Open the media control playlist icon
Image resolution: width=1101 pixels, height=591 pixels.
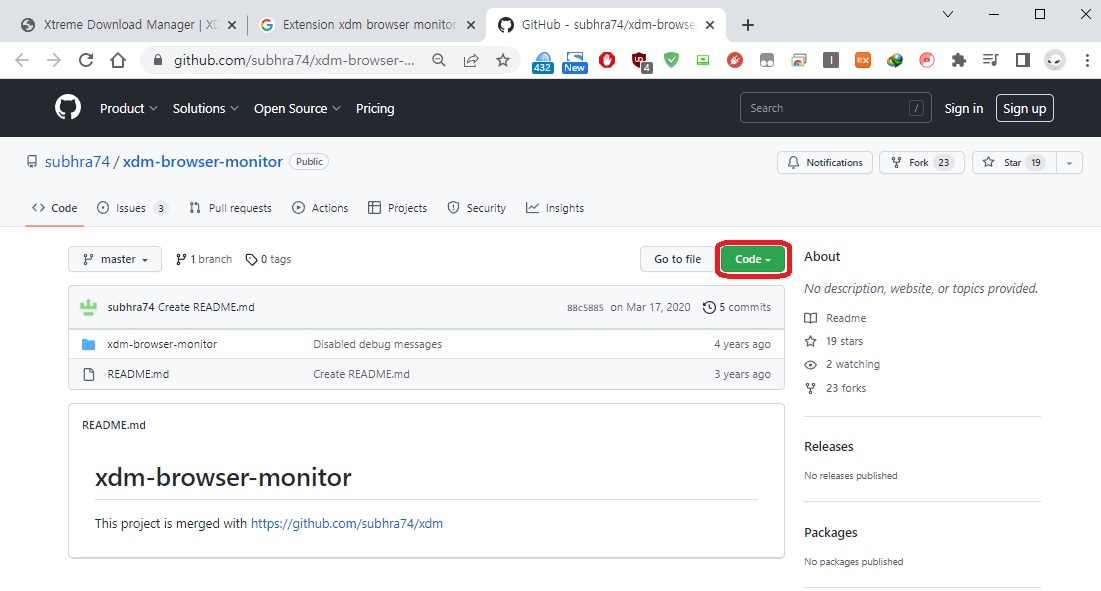tap(990, 60)
